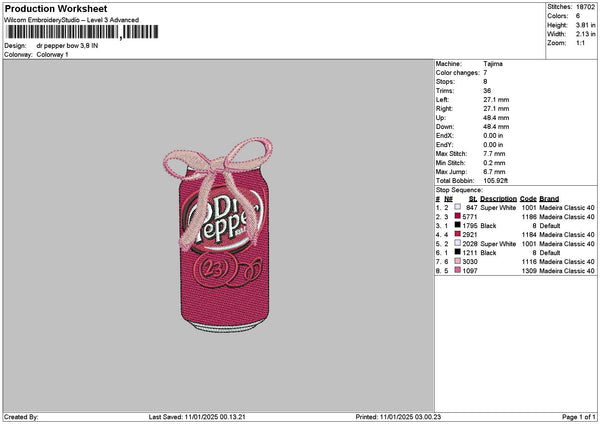Screen dimensions: 600x424
Task: Click the 'Colorway 1' value
Action: coord(52,54)
